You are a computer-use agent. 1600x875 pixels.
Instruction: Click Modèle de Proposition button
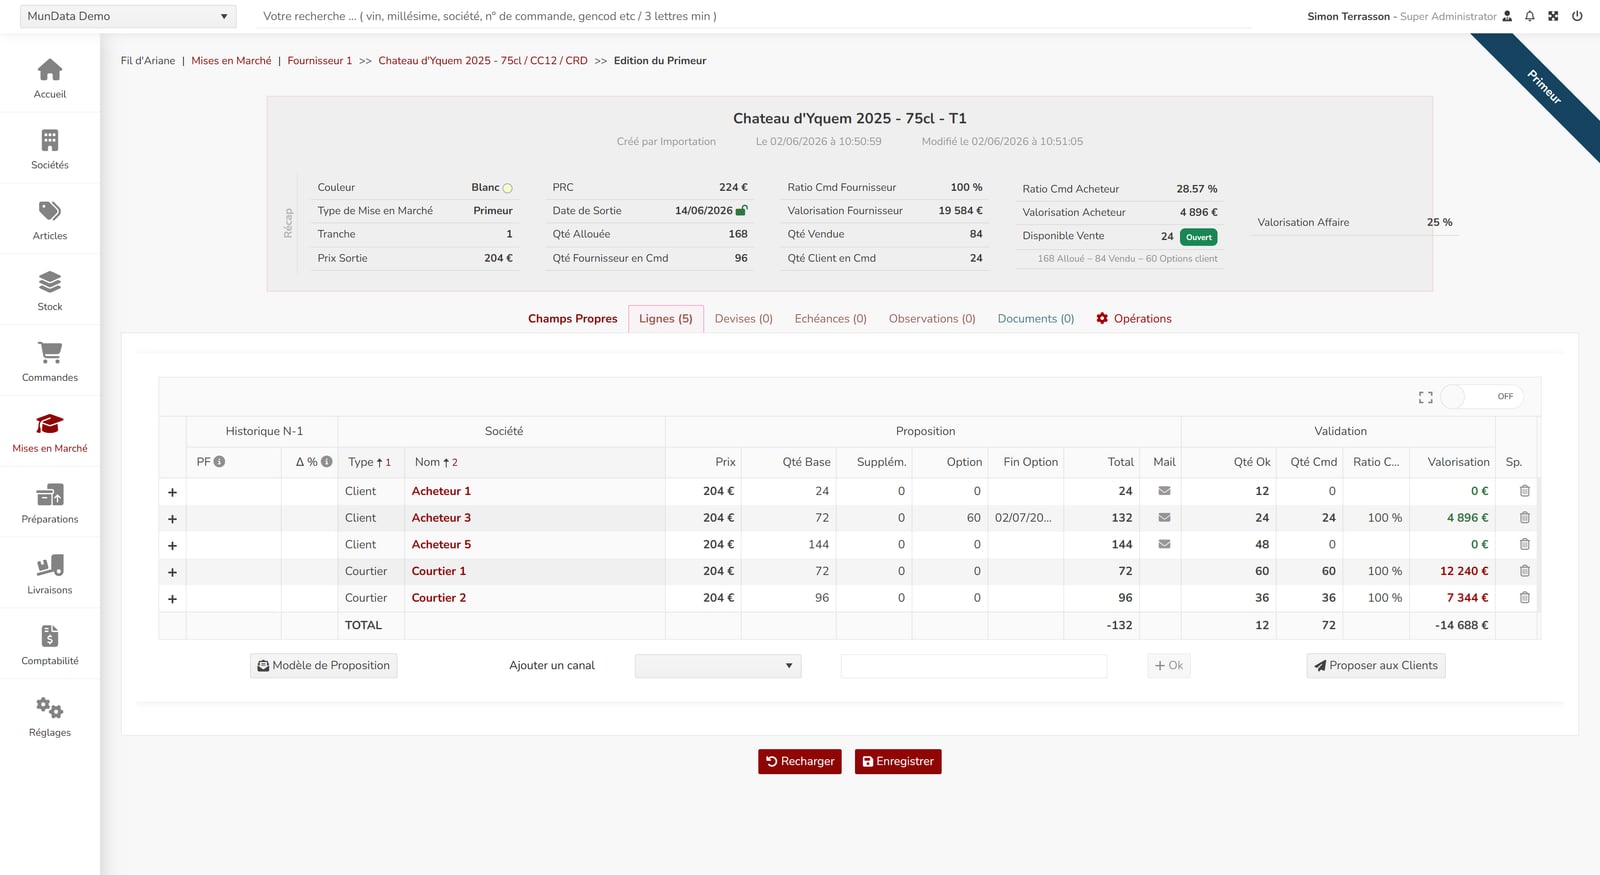click(x=324, y=666)
